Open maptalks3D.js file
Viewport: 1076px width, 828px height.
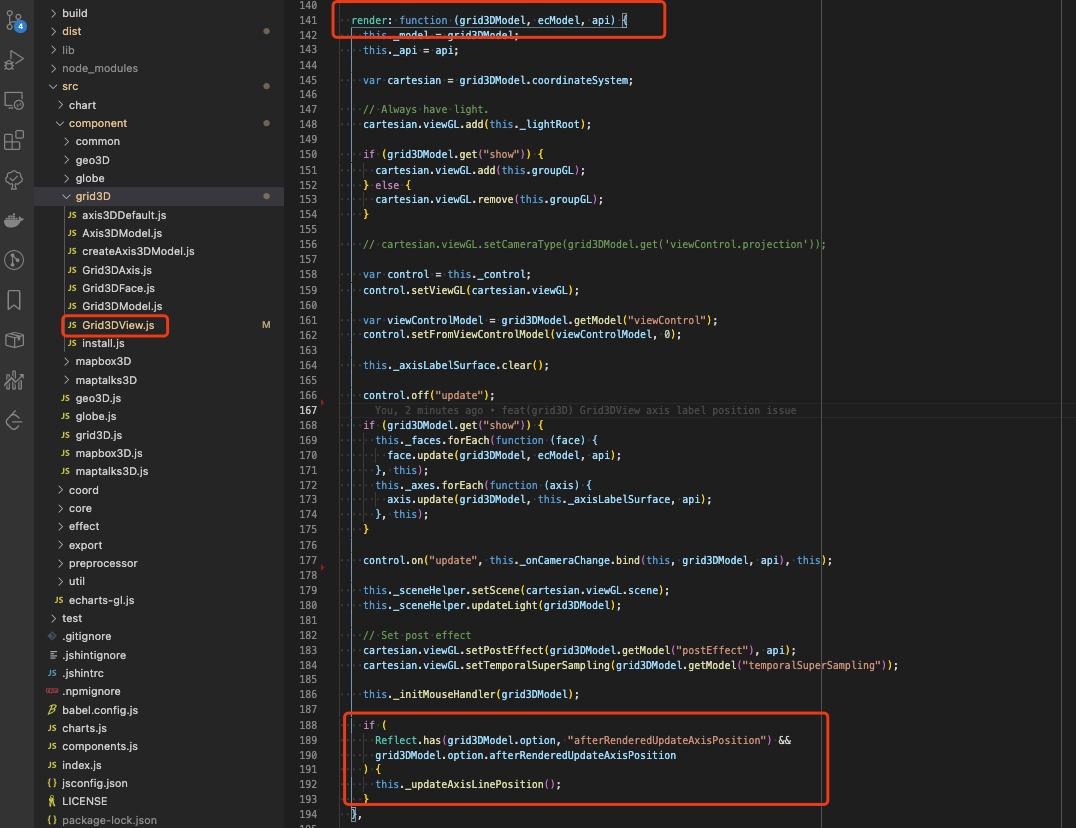159,471
